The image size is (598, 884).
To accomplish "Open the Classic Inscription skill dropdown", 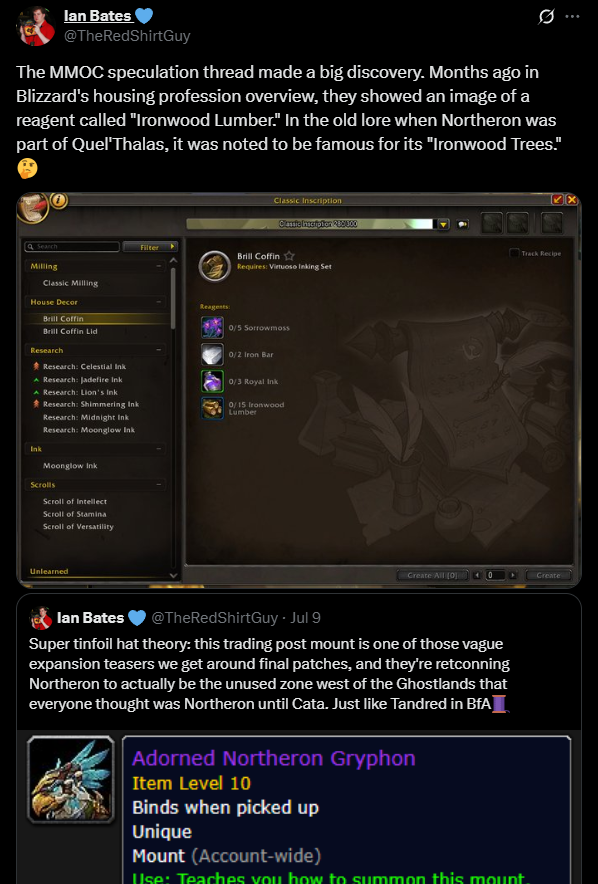I will click(444, 224).
